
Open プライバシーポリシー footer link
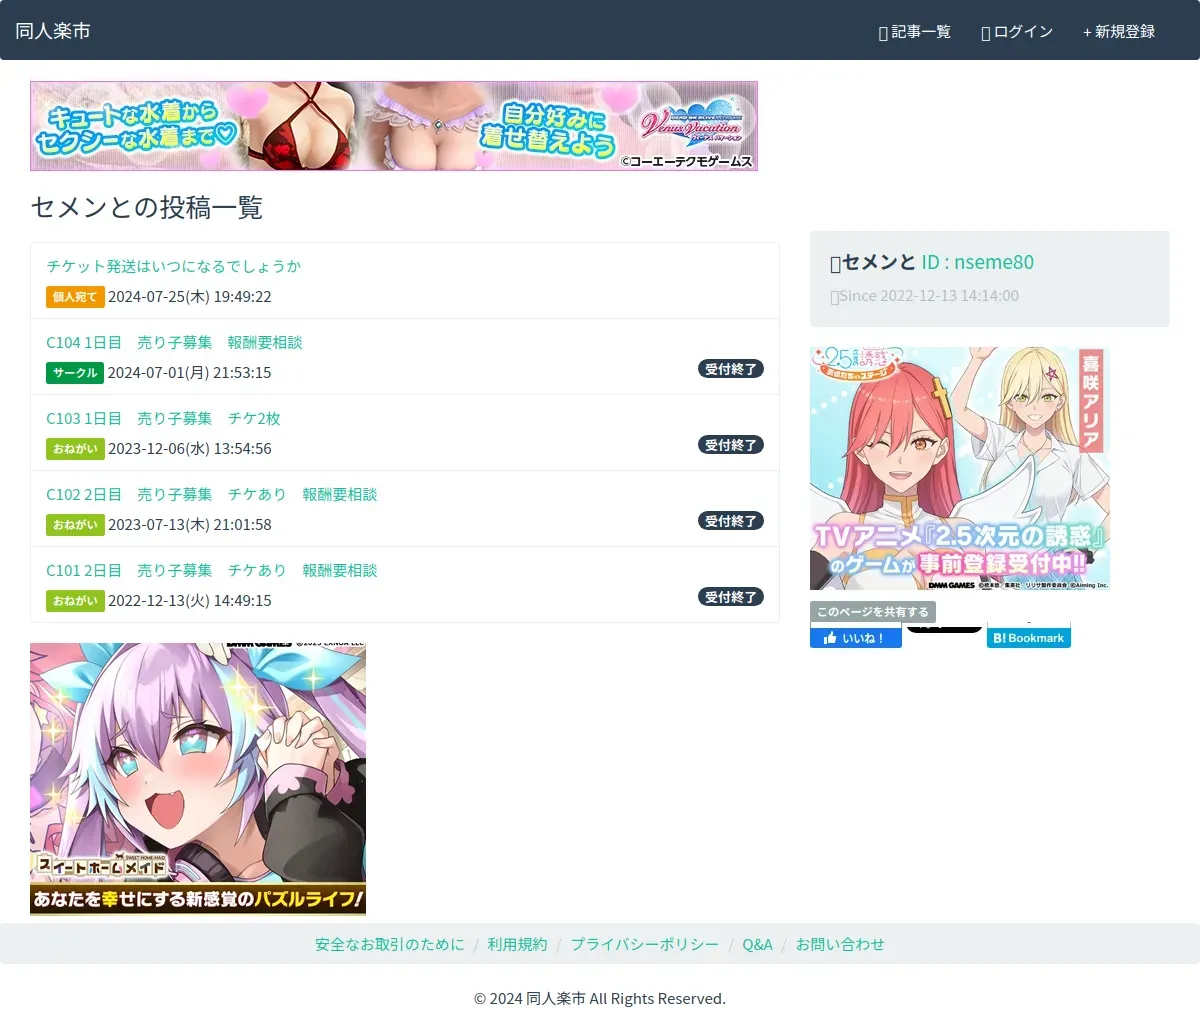pos(645,944)
